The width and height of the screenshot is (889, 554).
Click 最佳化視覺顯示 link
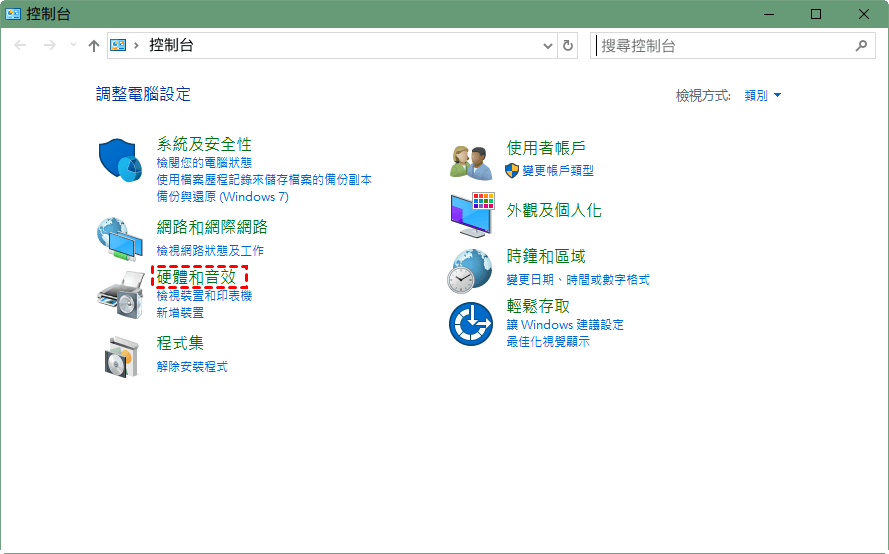548,342
